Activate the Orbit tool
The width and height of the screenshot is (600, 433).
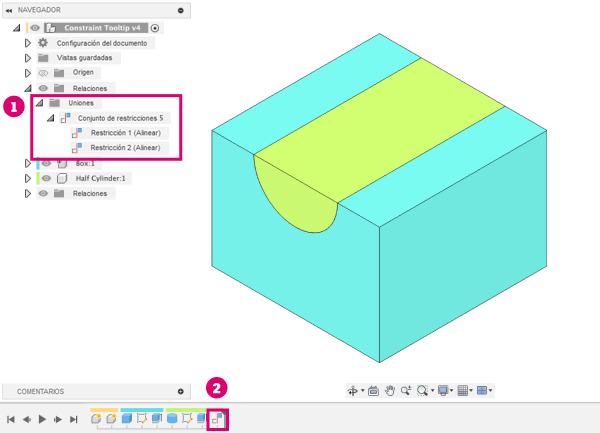[x=352, y=391]
